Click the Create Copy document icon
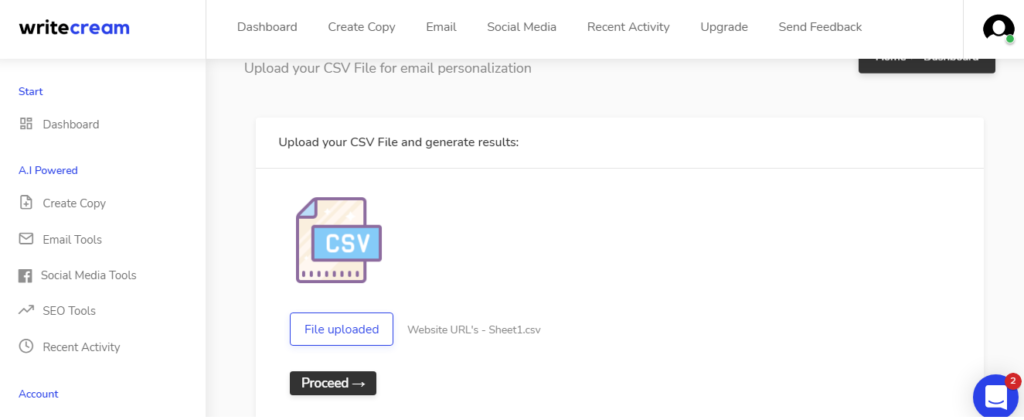1024x420 pixels. [x=26, y=202]
